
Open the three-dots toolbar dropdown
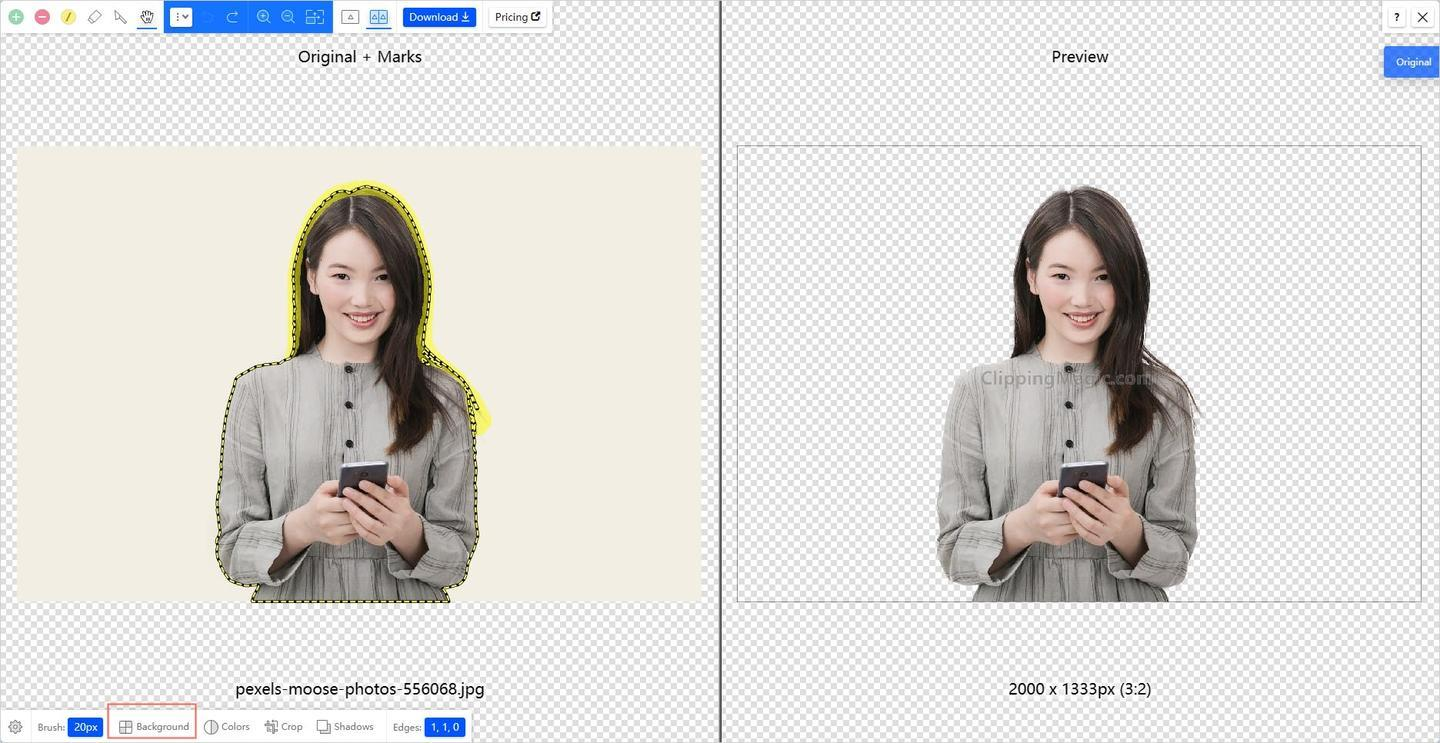pos(181,17)
